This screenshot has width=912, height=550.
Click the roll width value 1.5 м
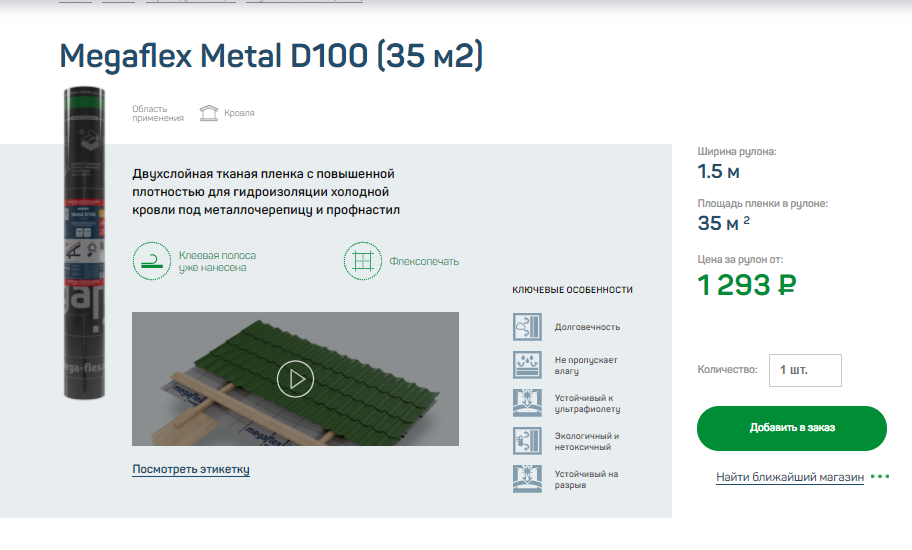[718, 172]
